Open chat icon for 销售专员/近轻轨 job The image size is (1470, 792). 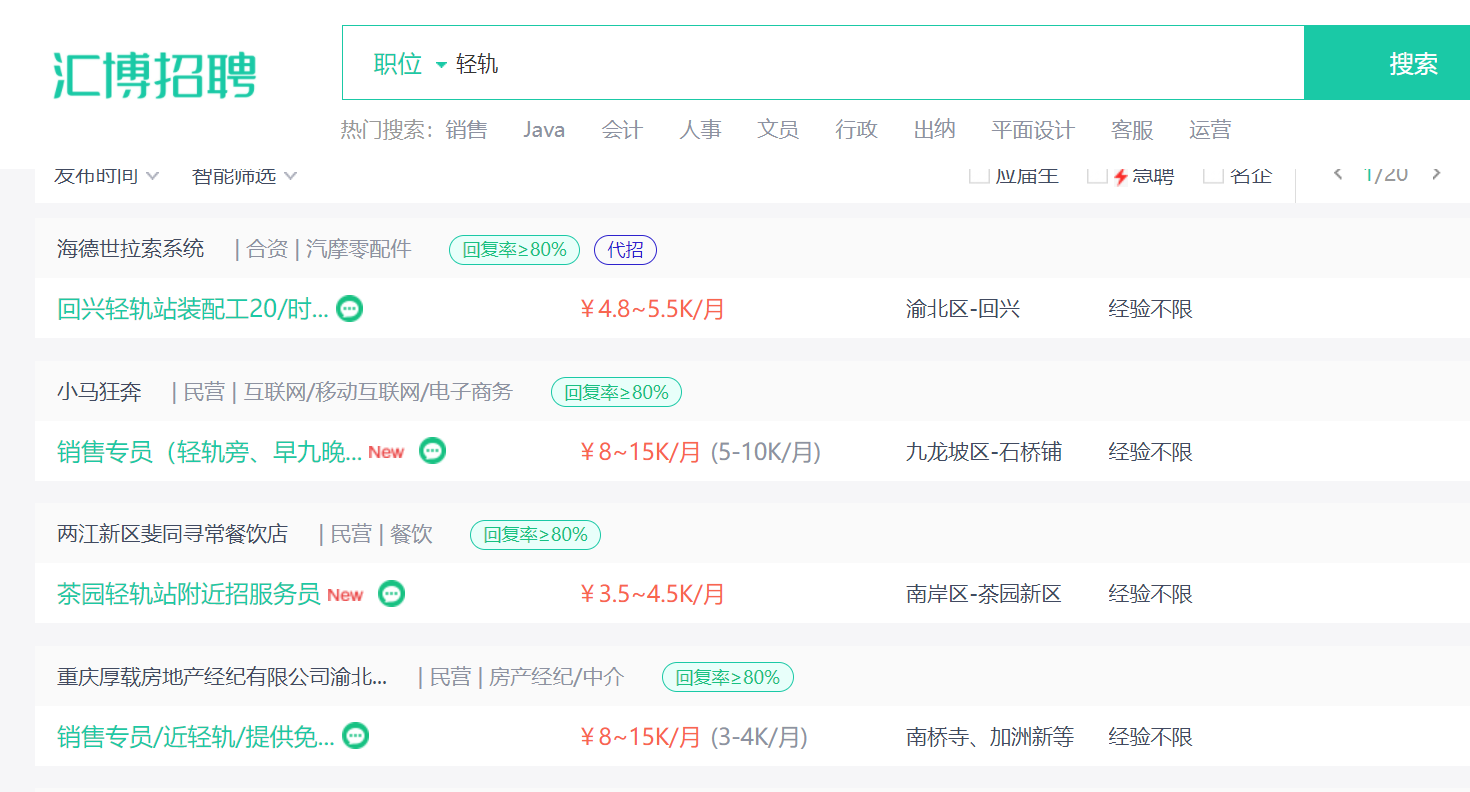pos(356,736)
